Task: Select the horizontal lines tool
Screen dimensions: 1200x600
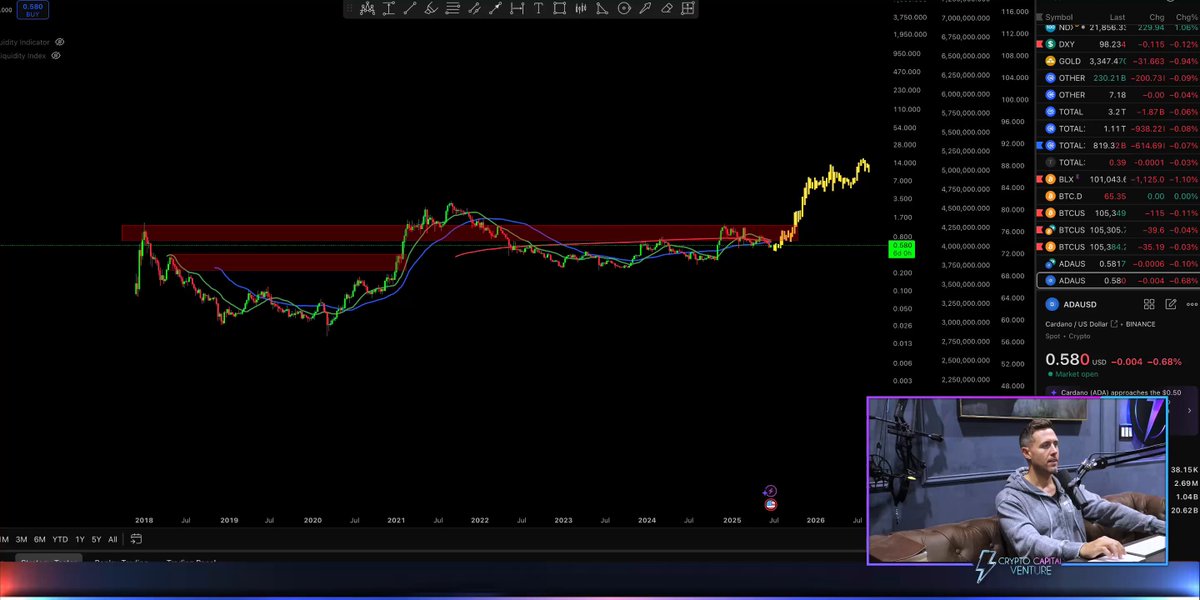Action: click(x=453, y=8)
